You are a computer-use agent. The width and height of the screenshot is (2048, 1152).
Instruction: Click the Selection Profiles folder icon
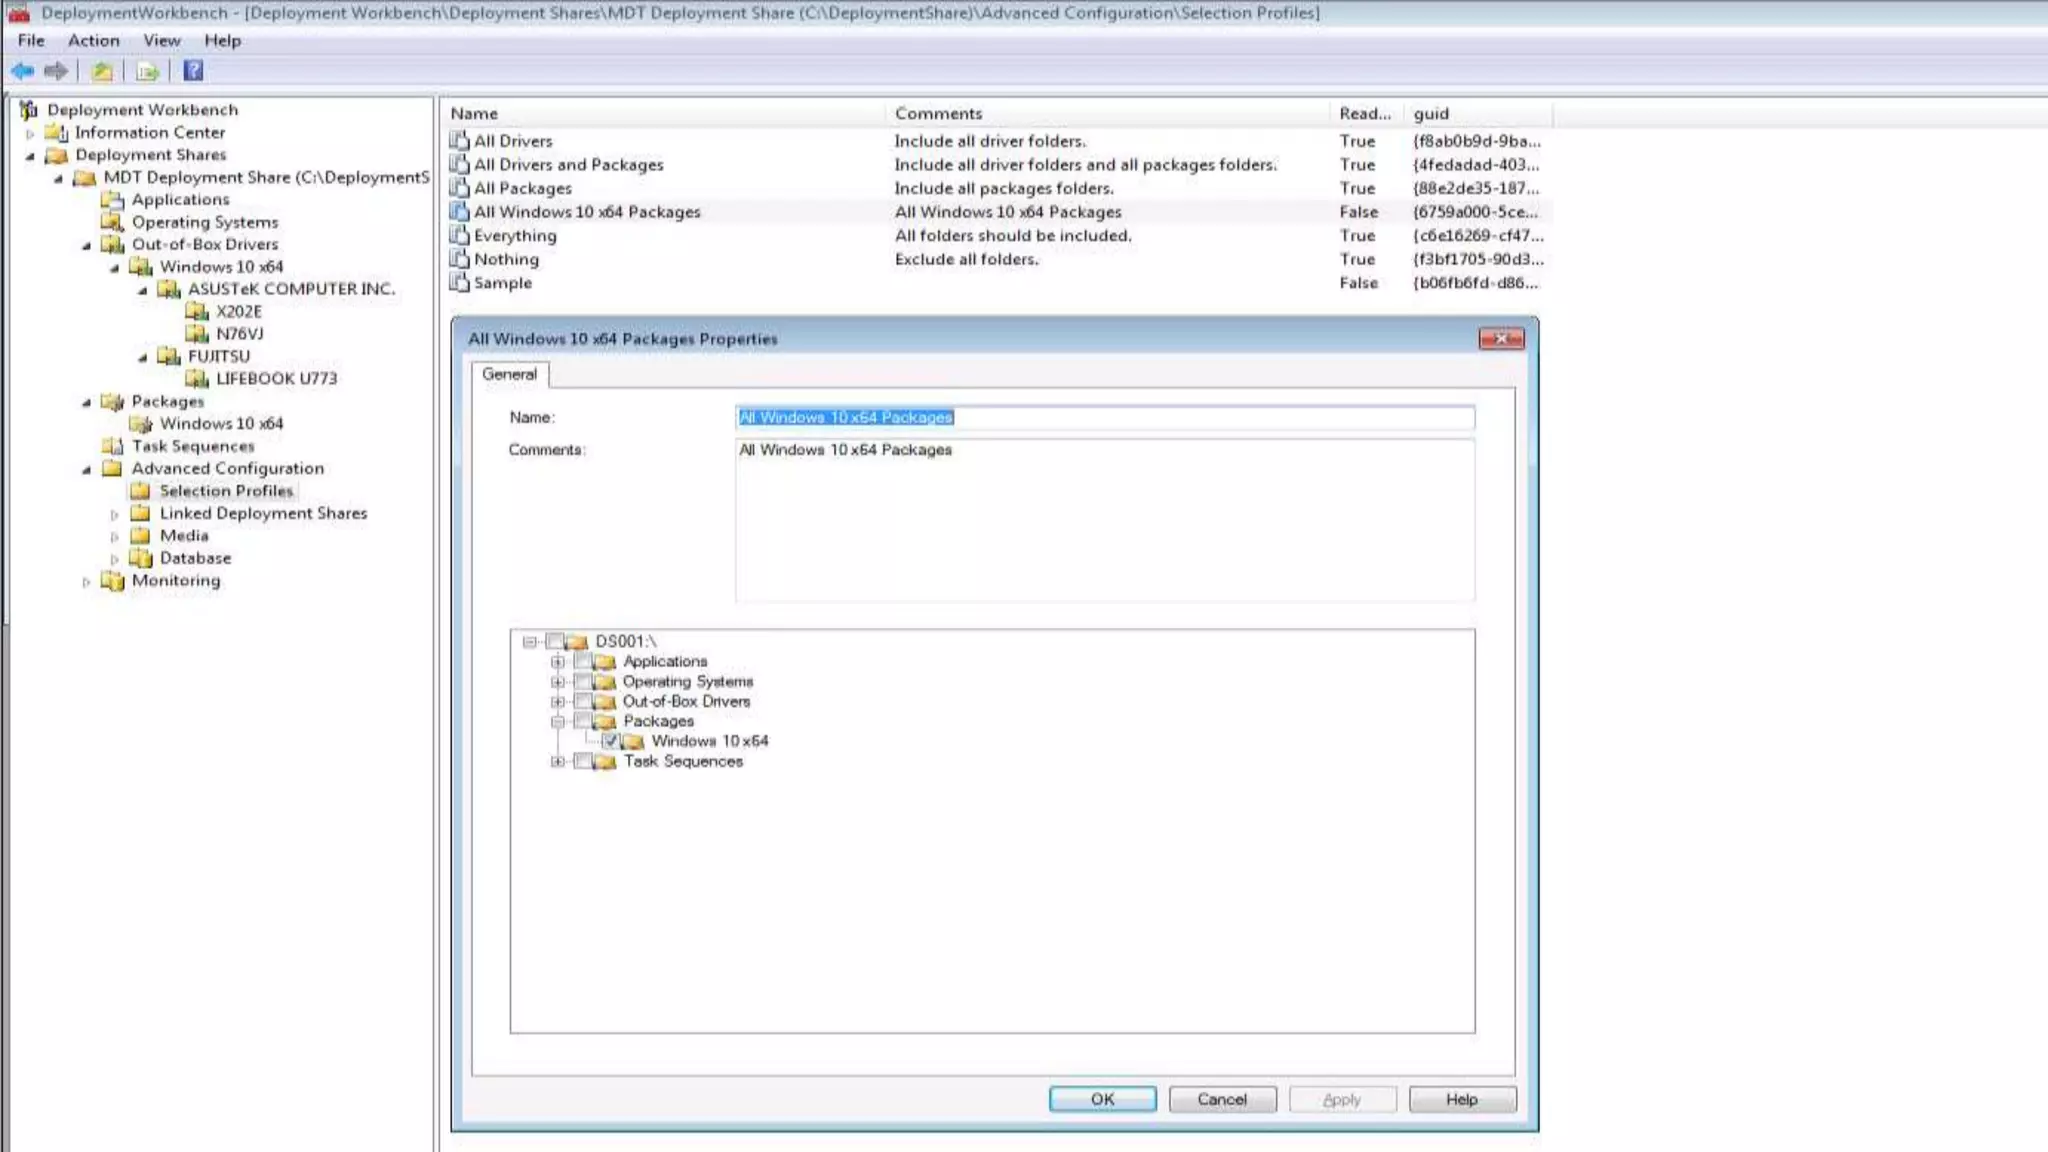141,491
